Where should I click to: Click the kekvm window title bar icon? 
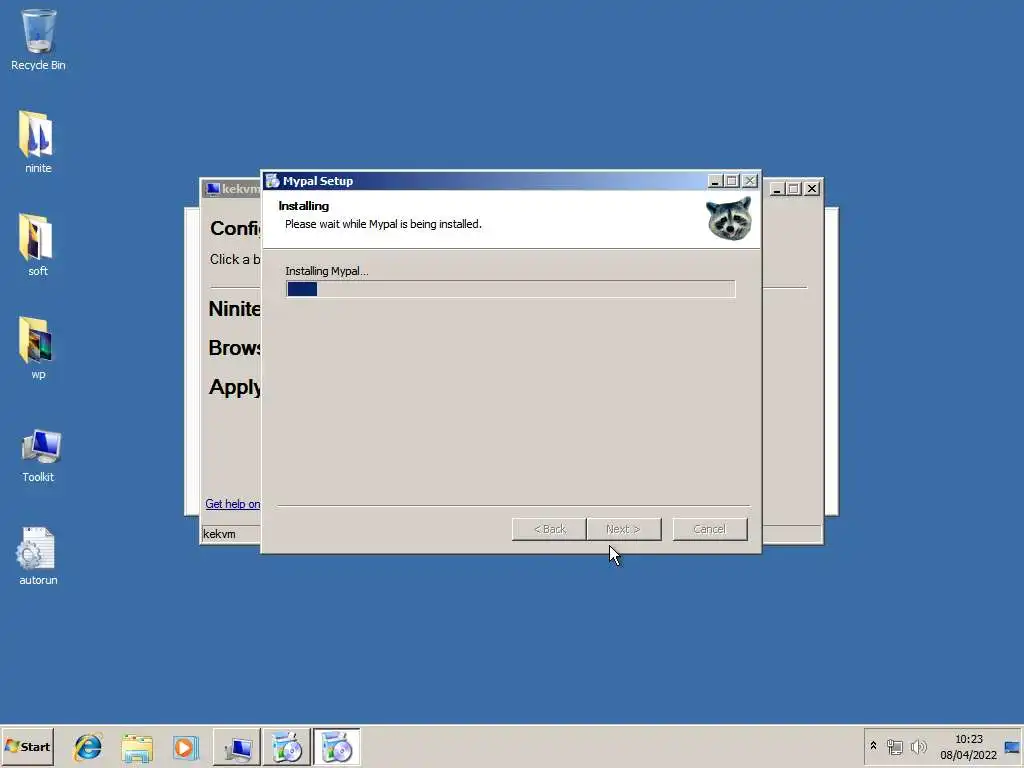(x=213, y=189)
